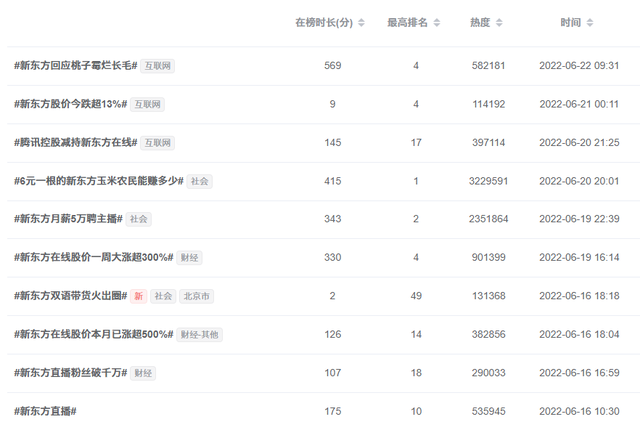Select duration value 569
The height and width of the screenshot is (430, 640).
[333, 66]
